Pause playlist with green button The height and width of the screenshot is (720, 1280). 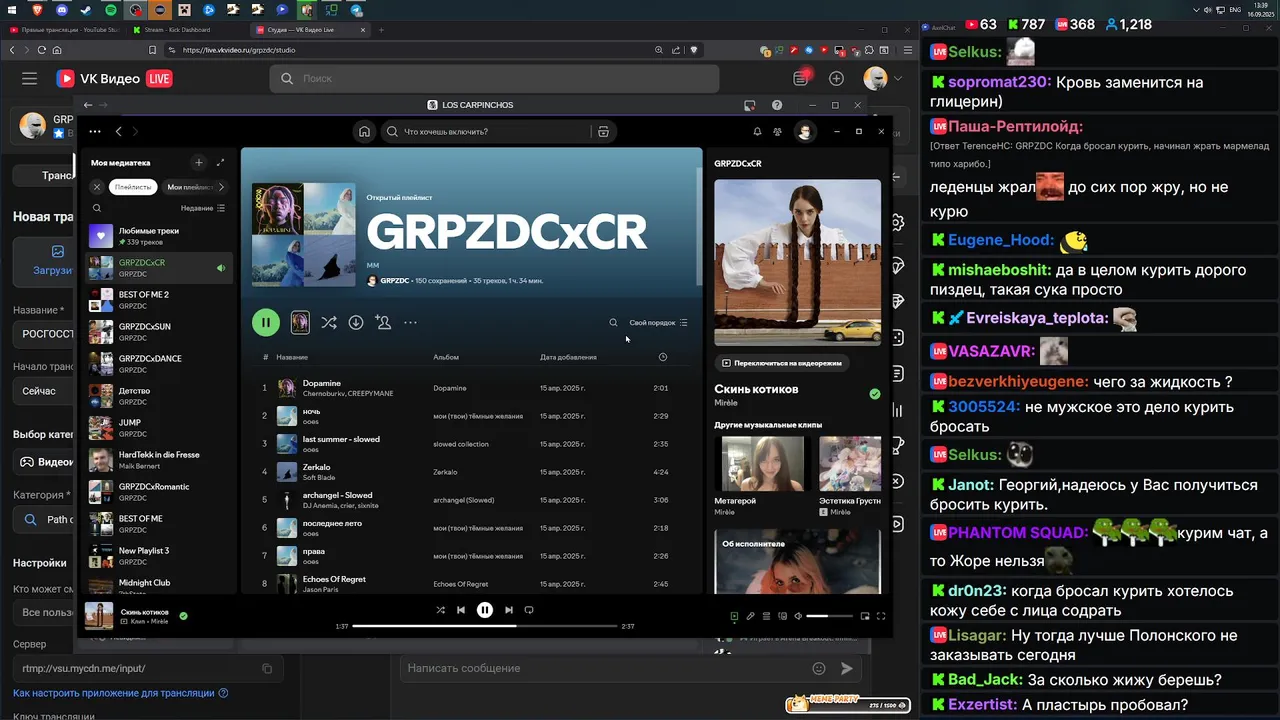265,322
